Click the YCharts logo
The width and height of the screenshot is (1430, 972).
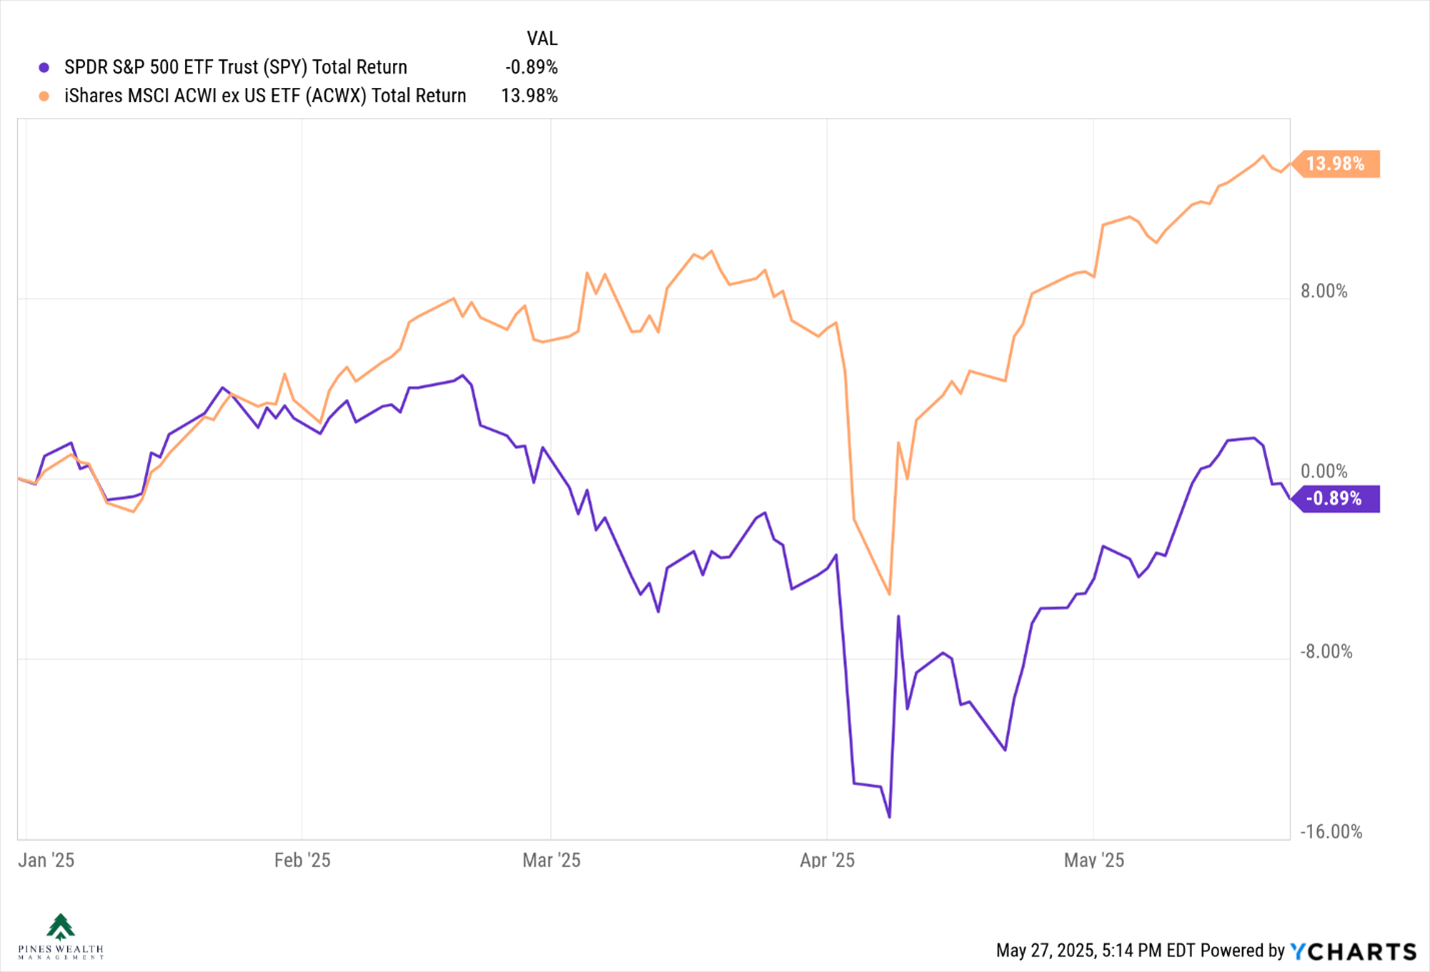click(1353, 951)
